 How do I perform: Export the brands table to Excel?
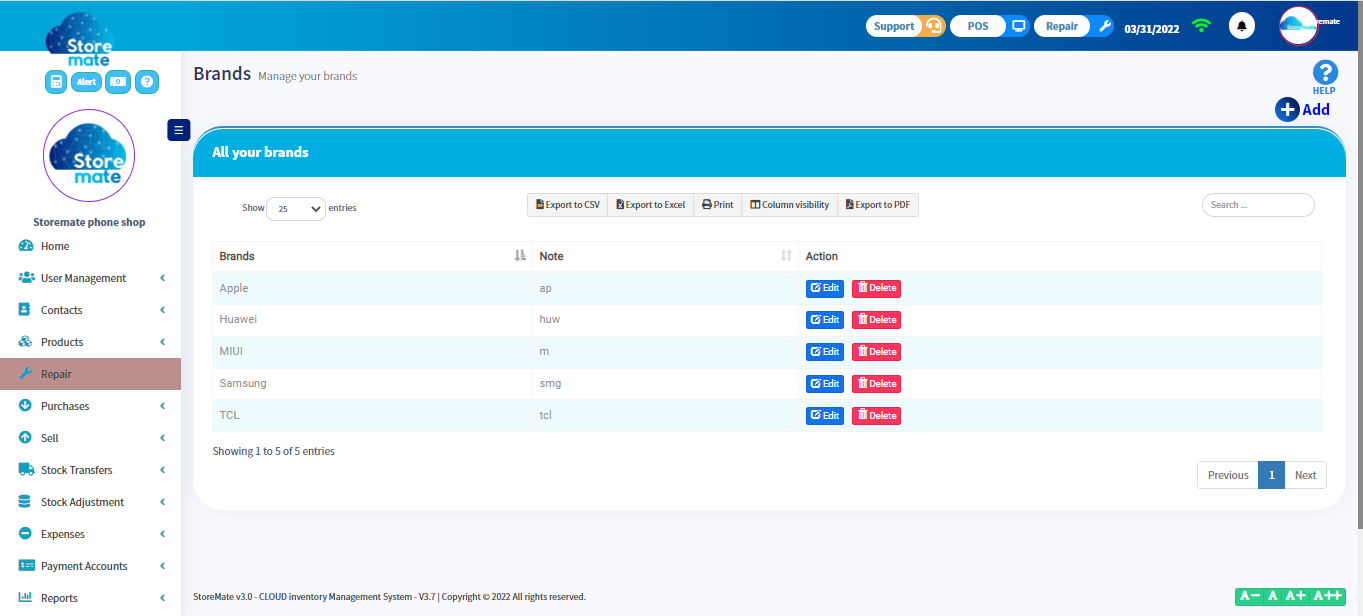click(650, 205)
